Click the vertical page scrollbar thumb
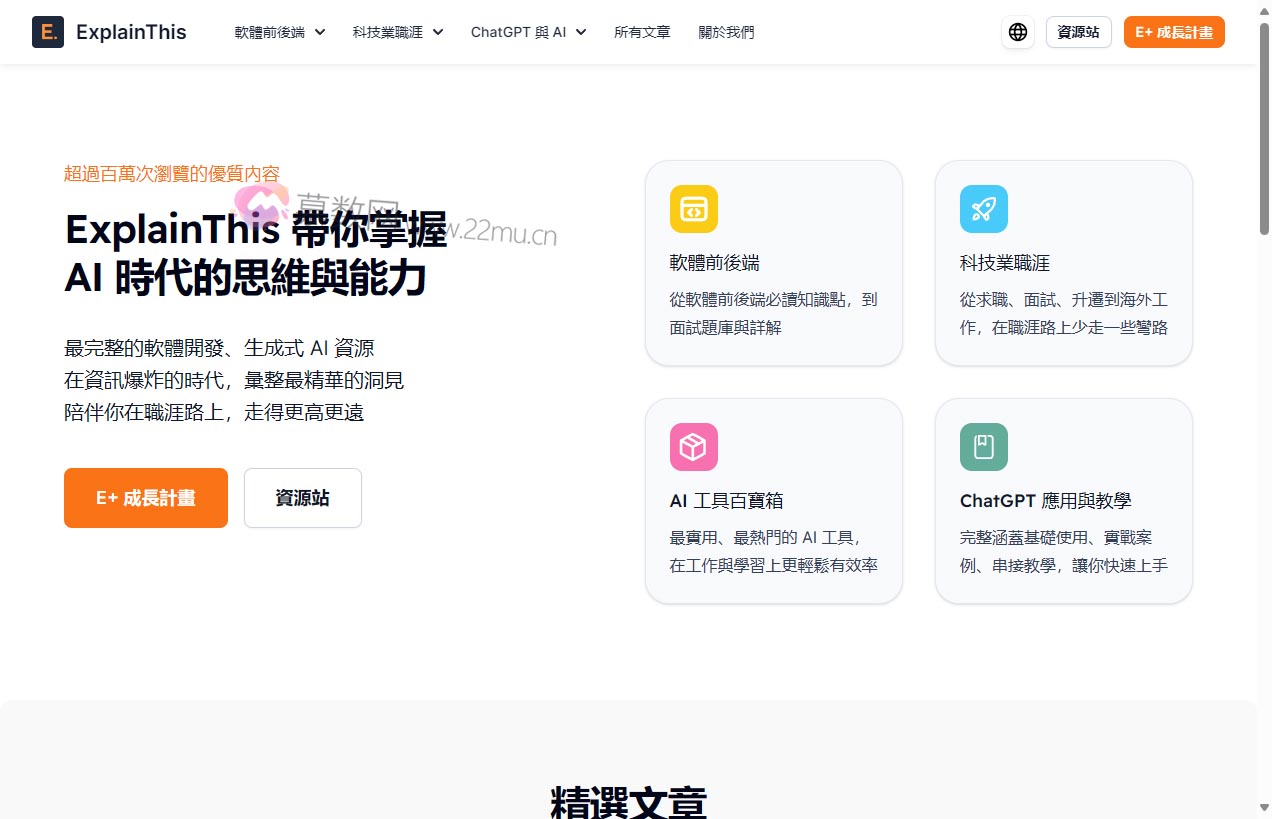Screen dimensions: 1272x819 [1264, 130]
